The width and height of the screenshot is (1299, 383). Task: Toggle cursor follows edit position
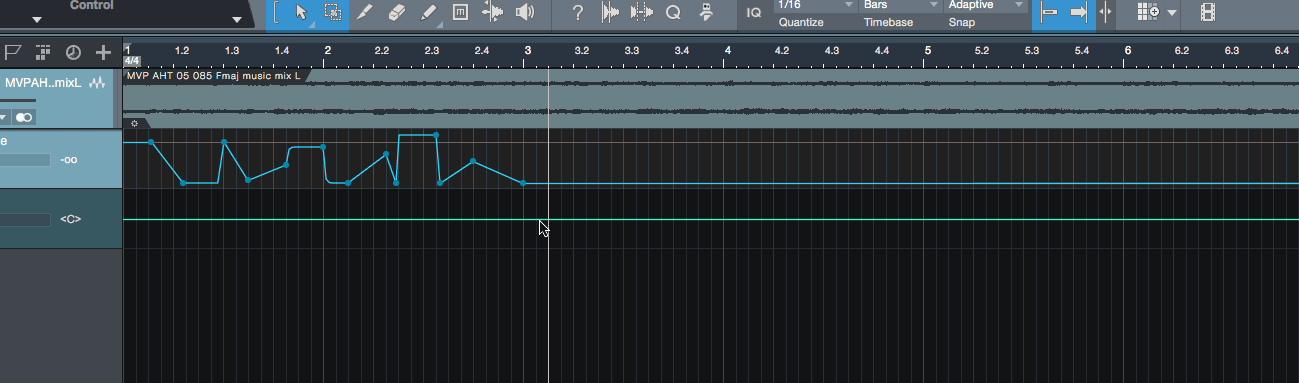pos(1106,13)
